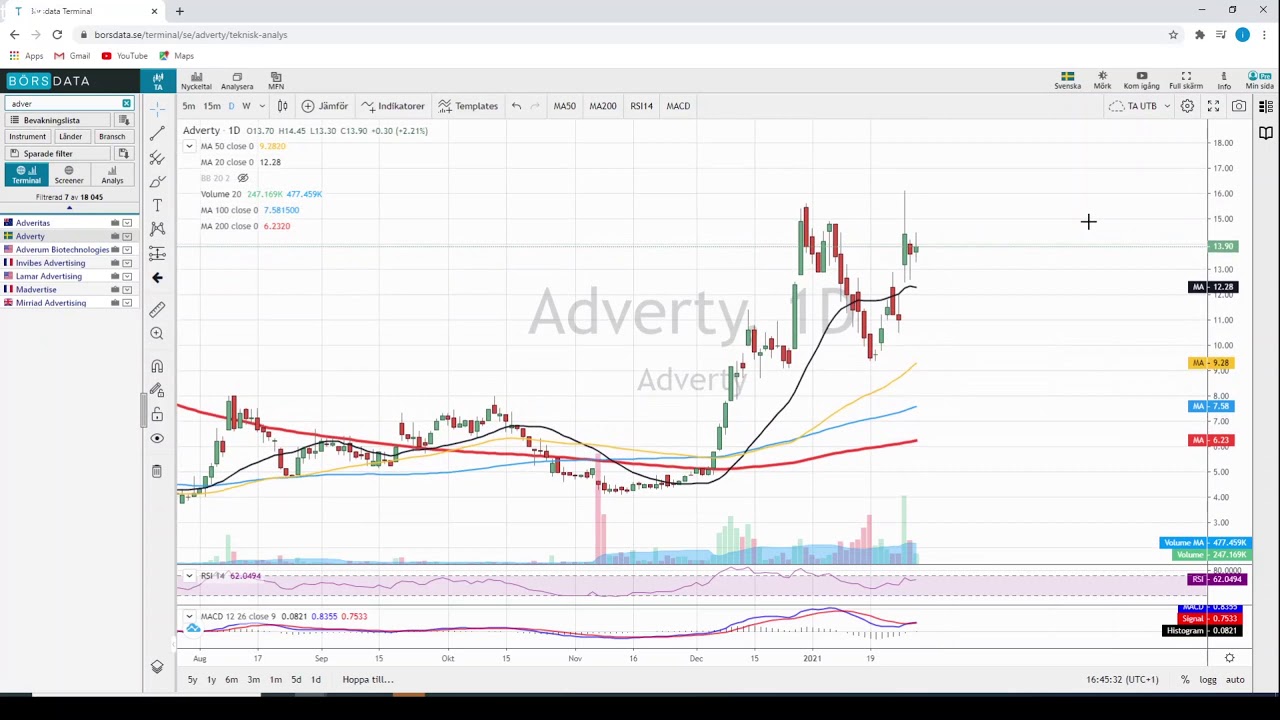
Task: Open the Analysera tab
Action: [237, 81]
